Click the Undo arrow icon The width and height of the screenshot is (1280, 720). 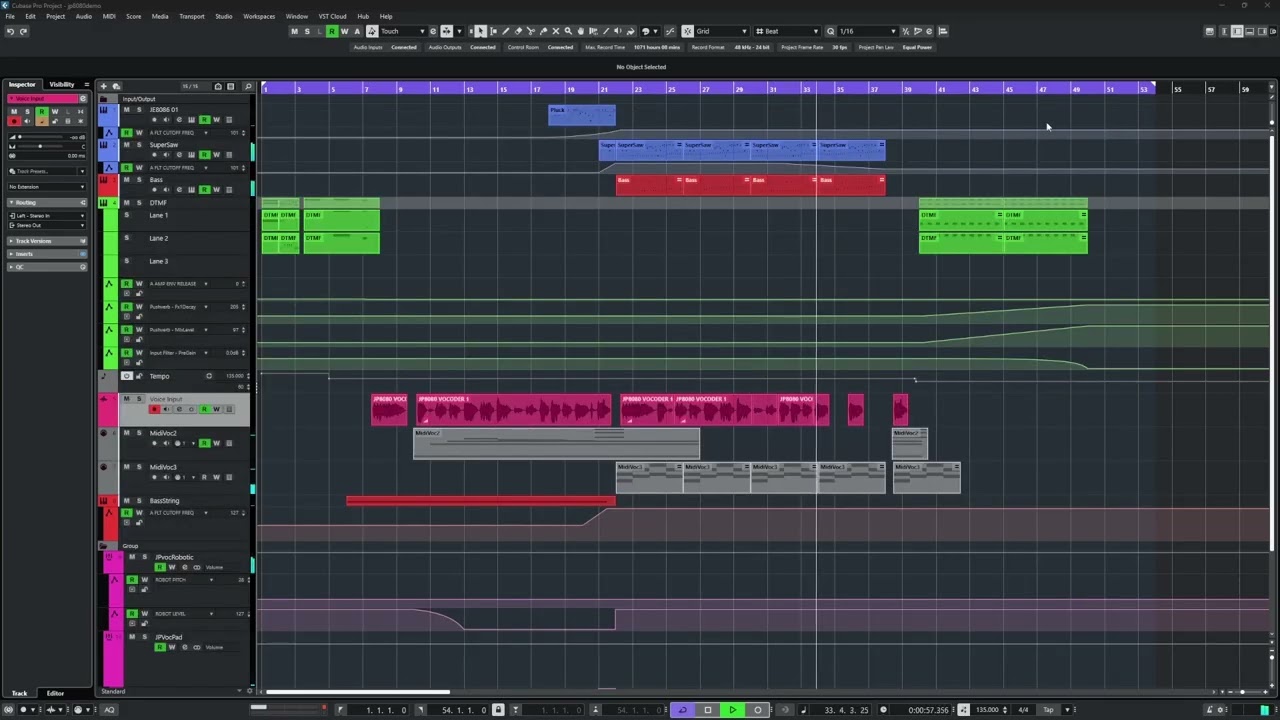click(10, 31)
